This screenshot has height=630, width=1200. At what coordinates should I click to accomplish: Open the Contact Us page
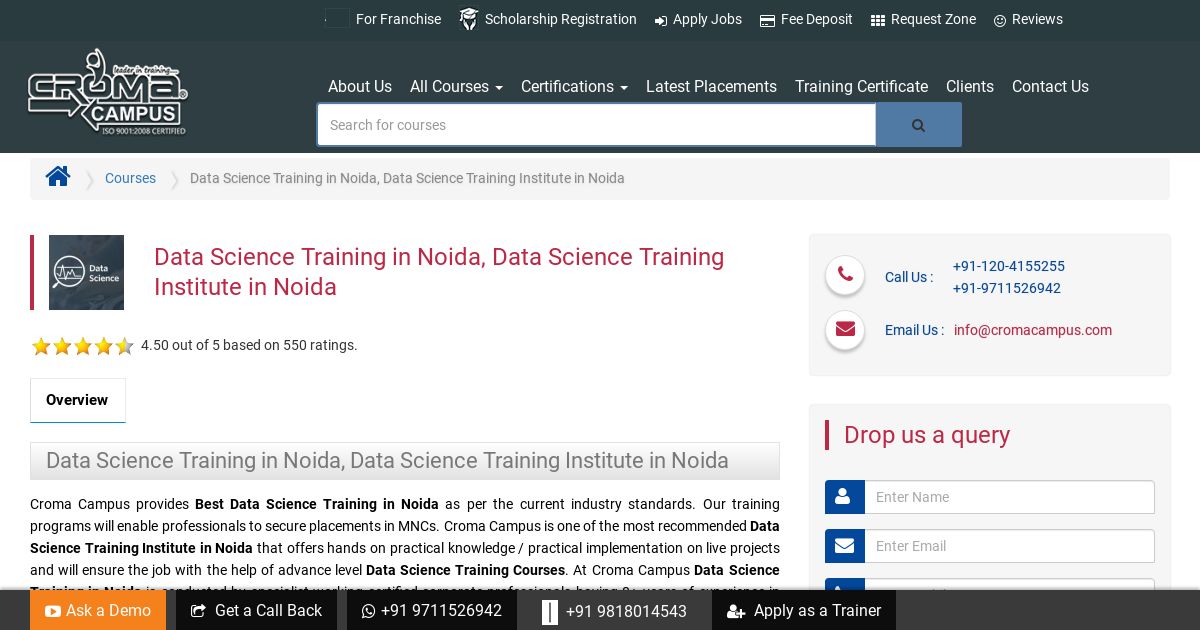[1050, 86]
